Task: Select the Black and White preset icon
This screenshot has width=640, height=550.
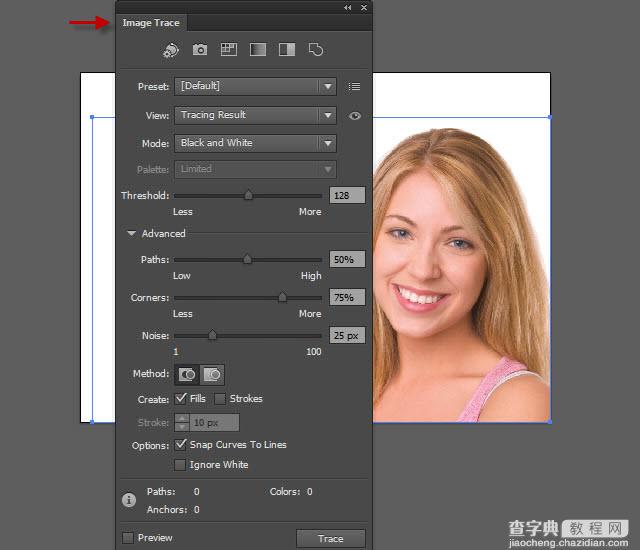Action: pyautogui.click(x=287, y=50)
